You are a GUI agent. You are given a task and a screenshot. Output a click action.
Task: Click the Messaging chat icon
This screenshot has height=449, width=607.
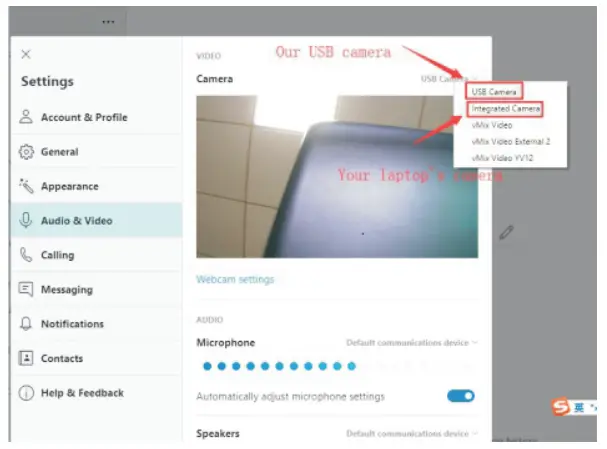click(x=26, y=289)
